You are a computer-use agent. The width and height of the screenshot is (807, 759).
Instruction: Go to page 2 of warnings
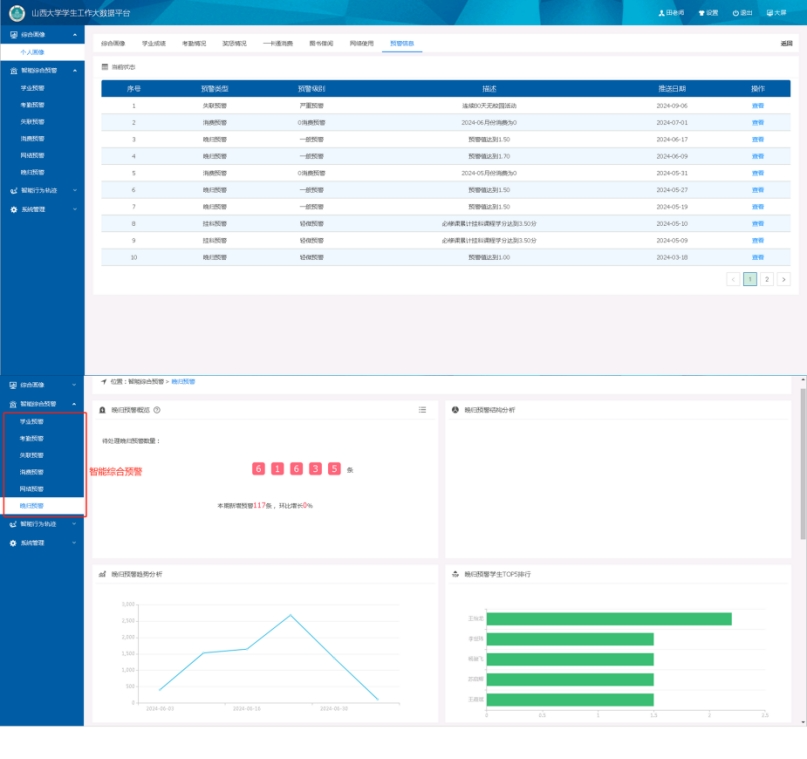point(767,279)
